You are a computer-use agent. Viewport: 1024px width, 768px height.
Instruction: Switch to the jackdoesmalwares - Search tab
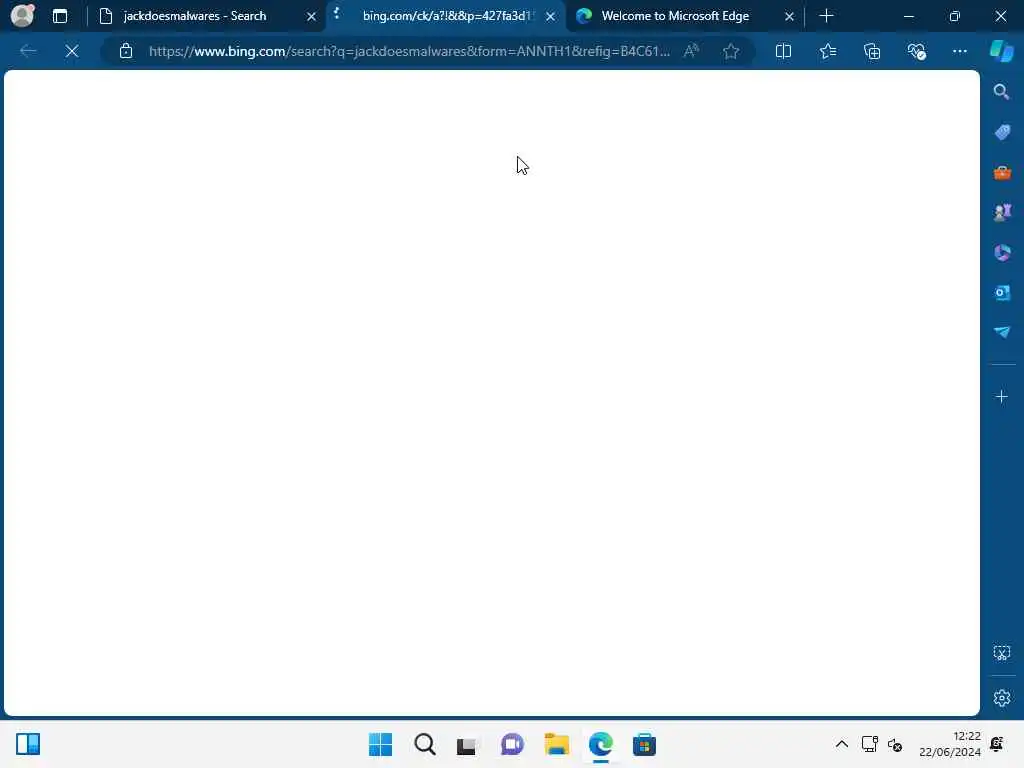click(195, 16)
